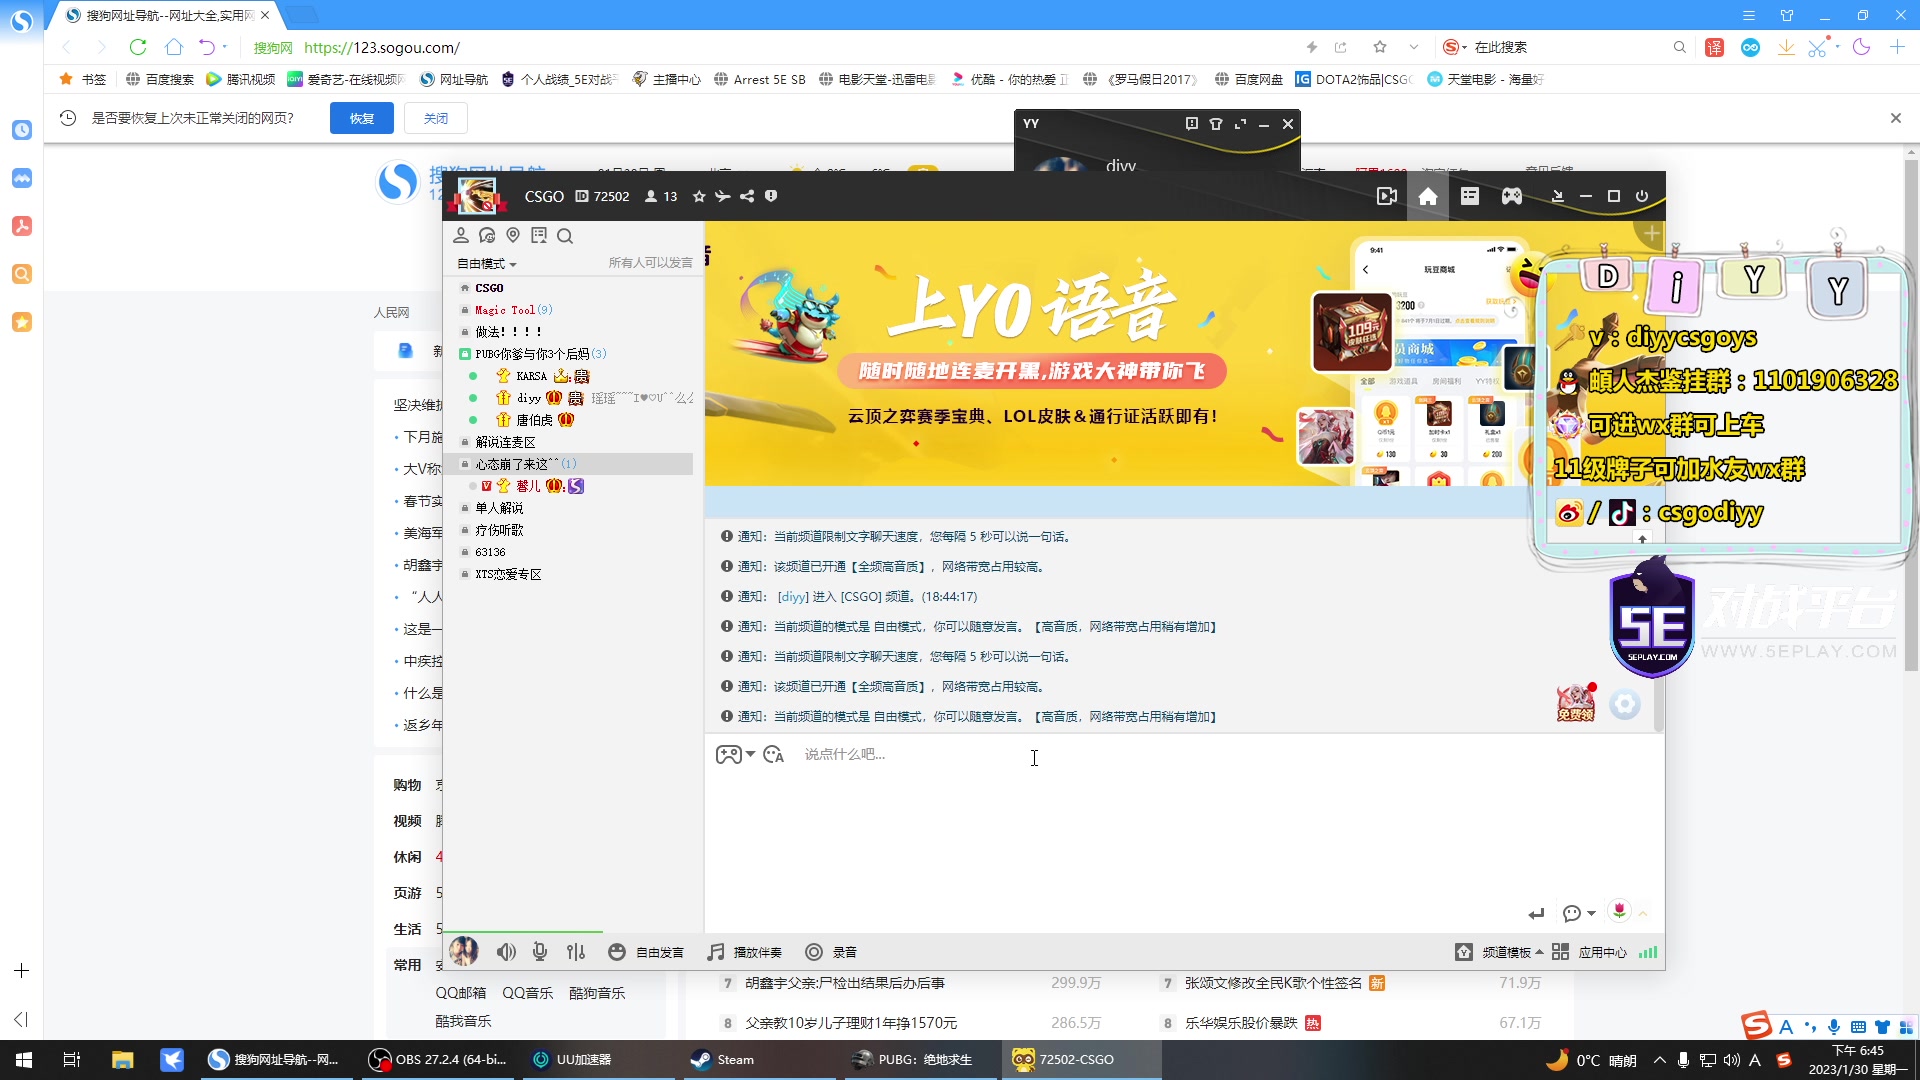Click the location pin icon above the channel tree

513,236
